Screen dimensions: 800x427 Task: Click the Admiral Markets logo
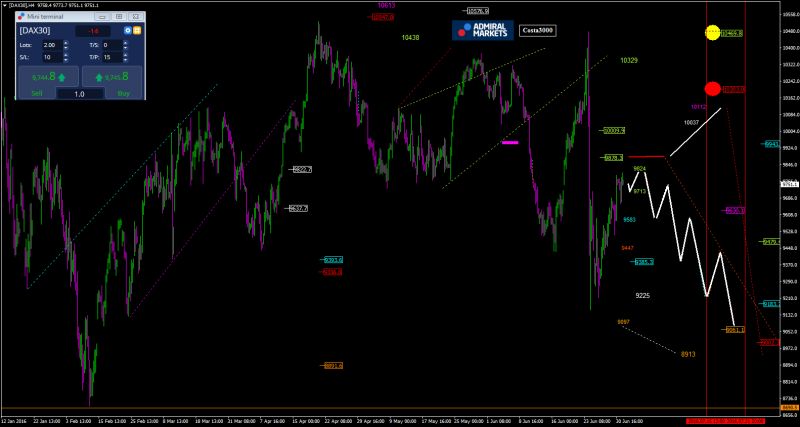[482, 31]
